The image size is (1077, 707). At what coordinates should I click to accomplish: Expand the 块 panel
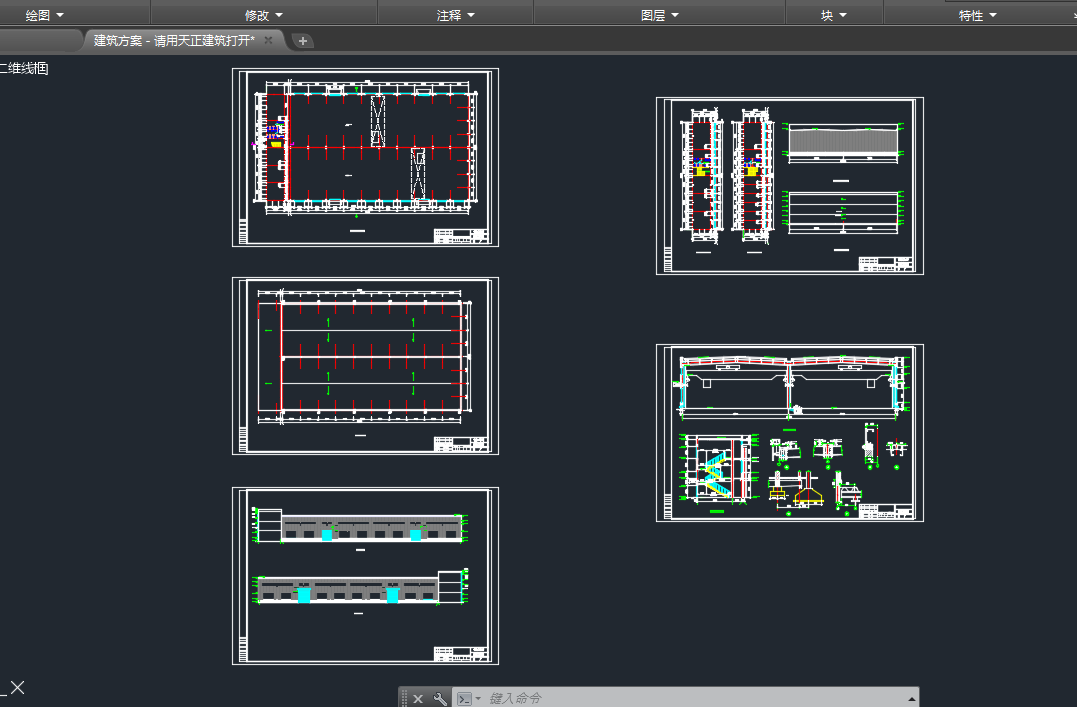pyautogui.click(x=834, y=15)
